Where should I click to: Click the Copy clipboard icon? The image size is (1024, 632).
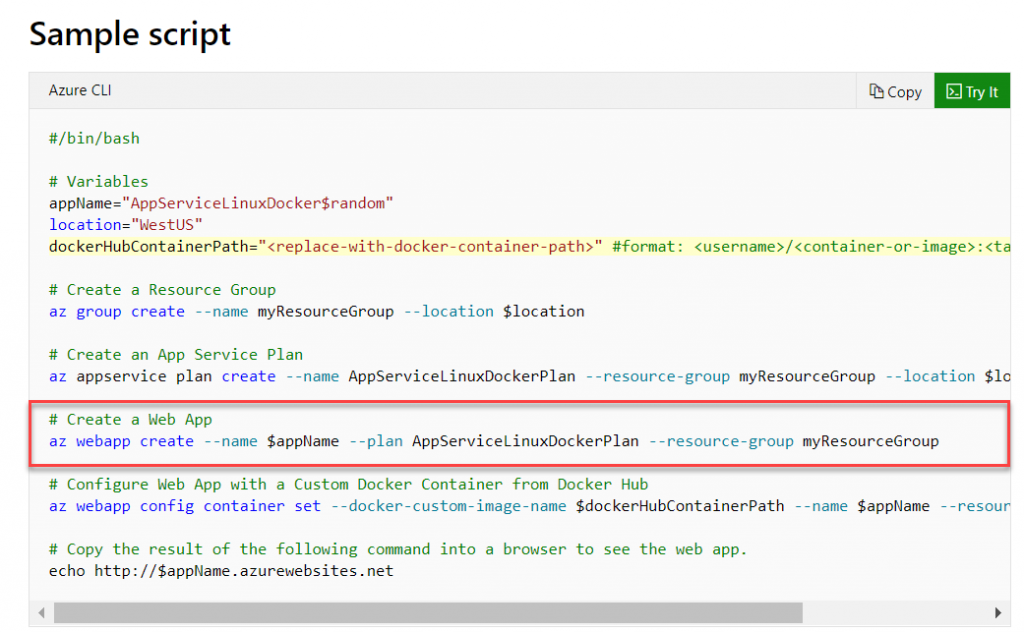(x=876, y=91)
